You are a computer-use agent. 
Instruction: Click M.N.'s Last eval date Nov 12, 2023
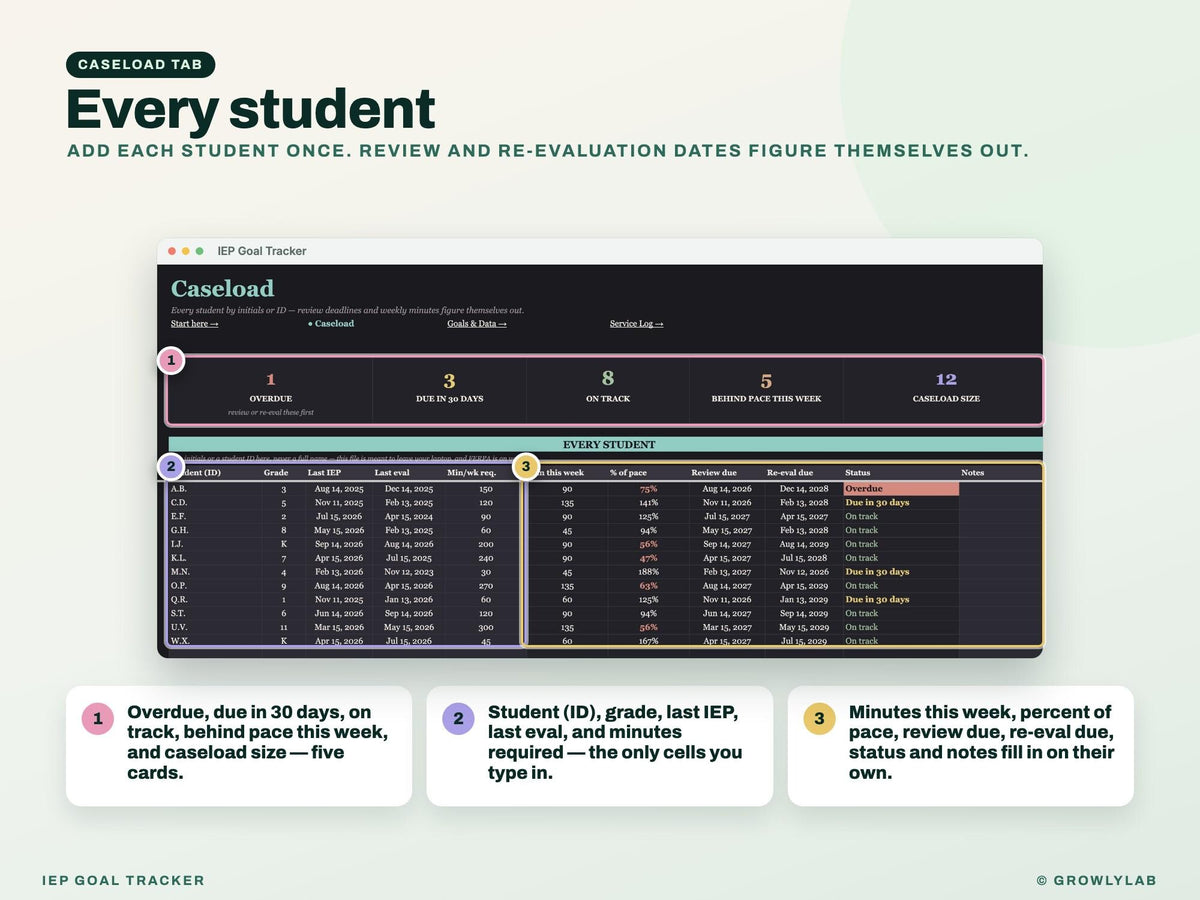[407, 572]
